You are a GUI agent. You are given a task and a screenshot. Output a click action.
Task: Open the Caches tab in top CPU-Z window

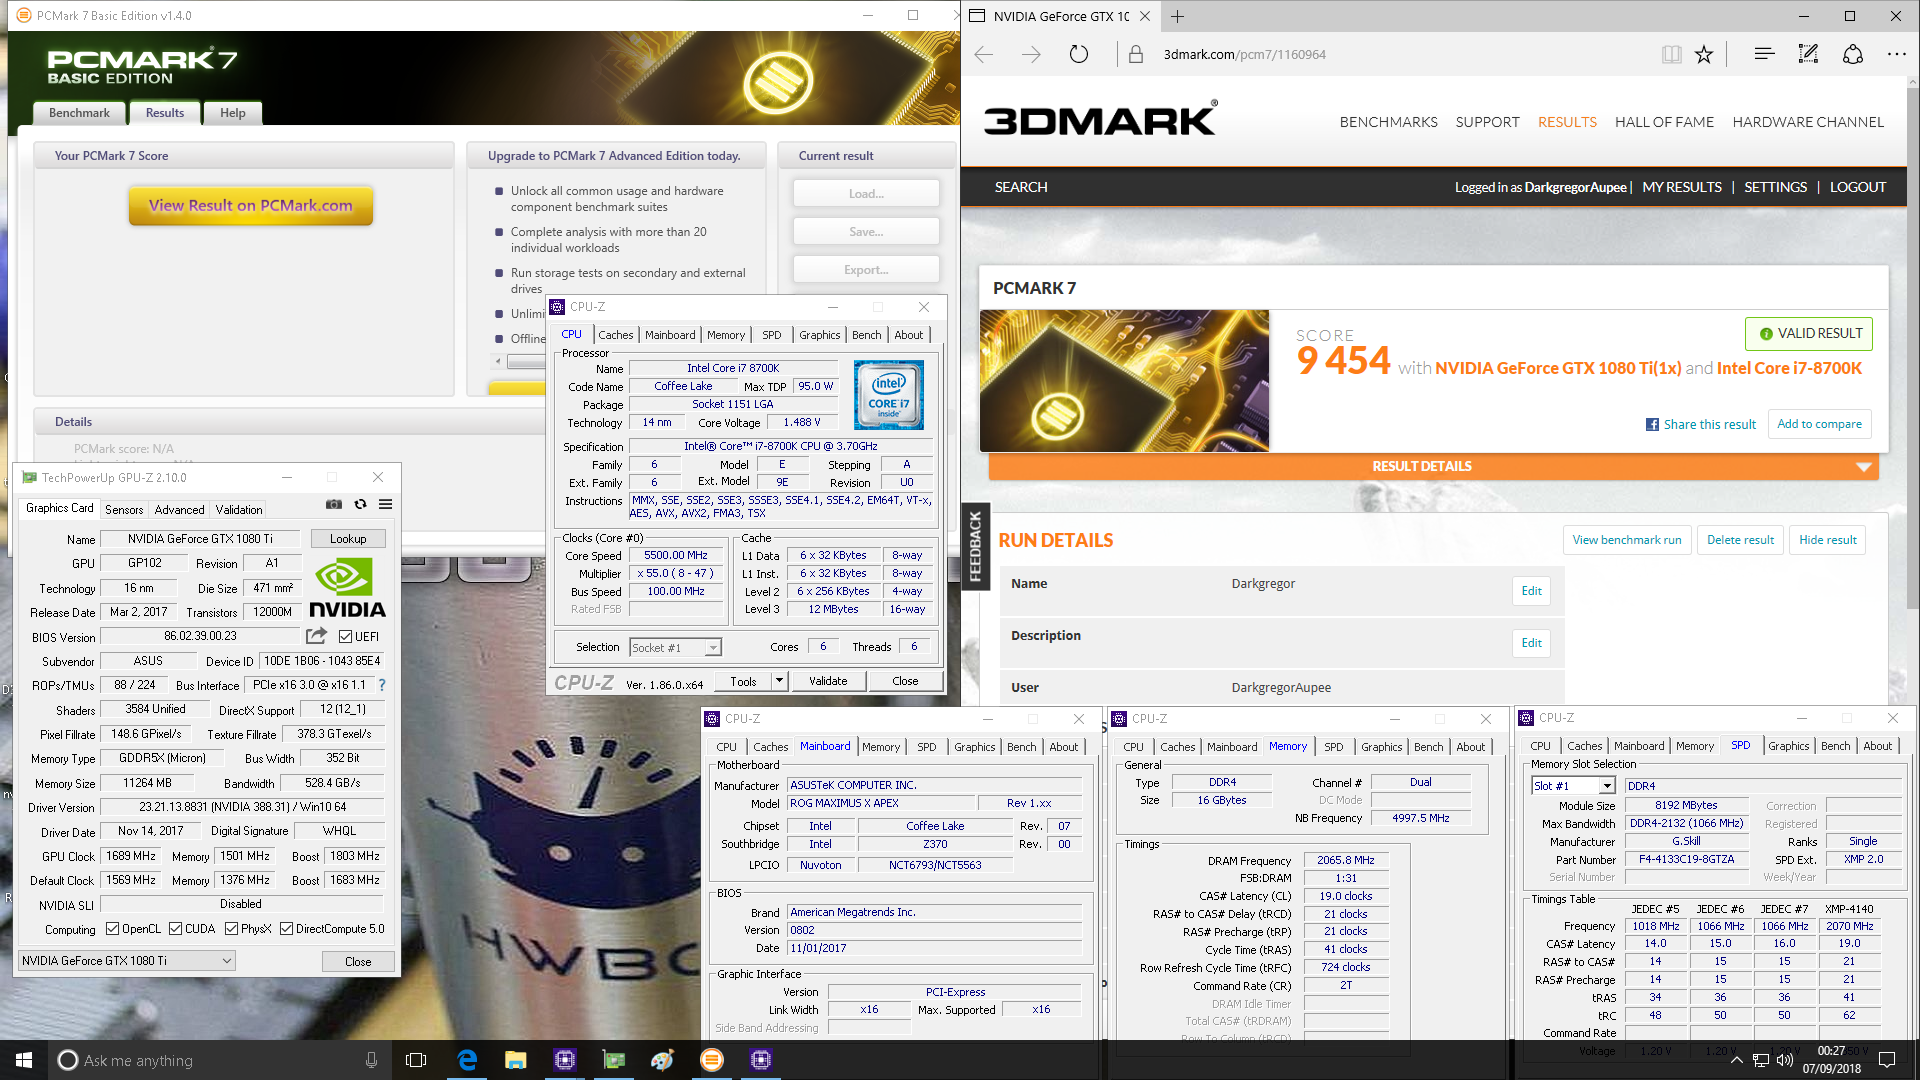point(615,336)
